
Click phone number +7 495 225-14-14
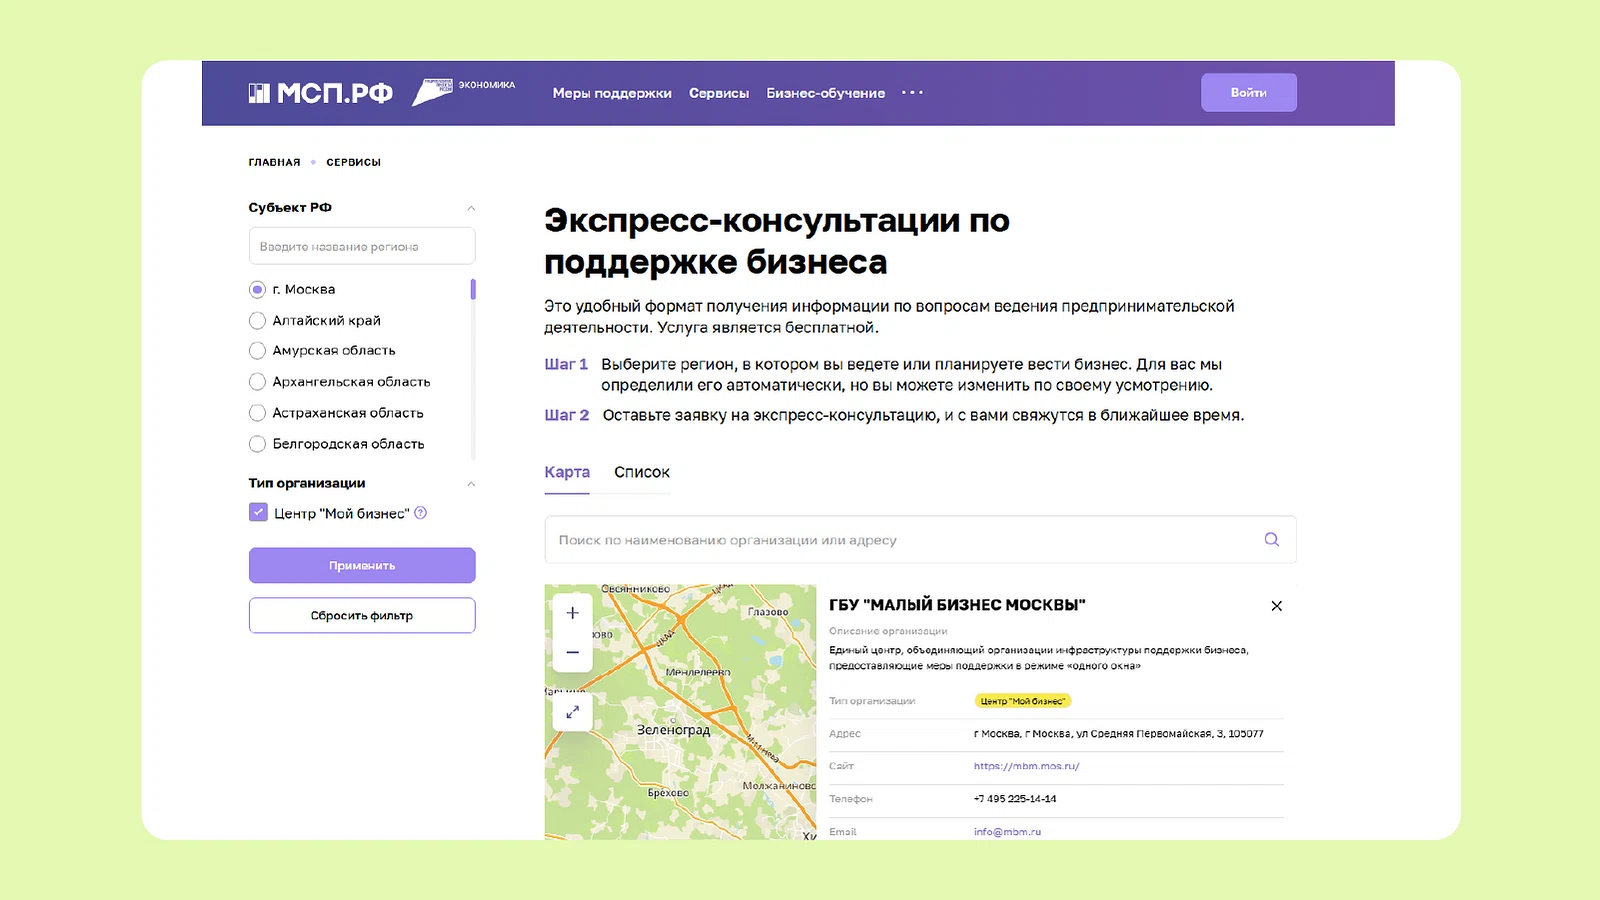coord(1015,799)
